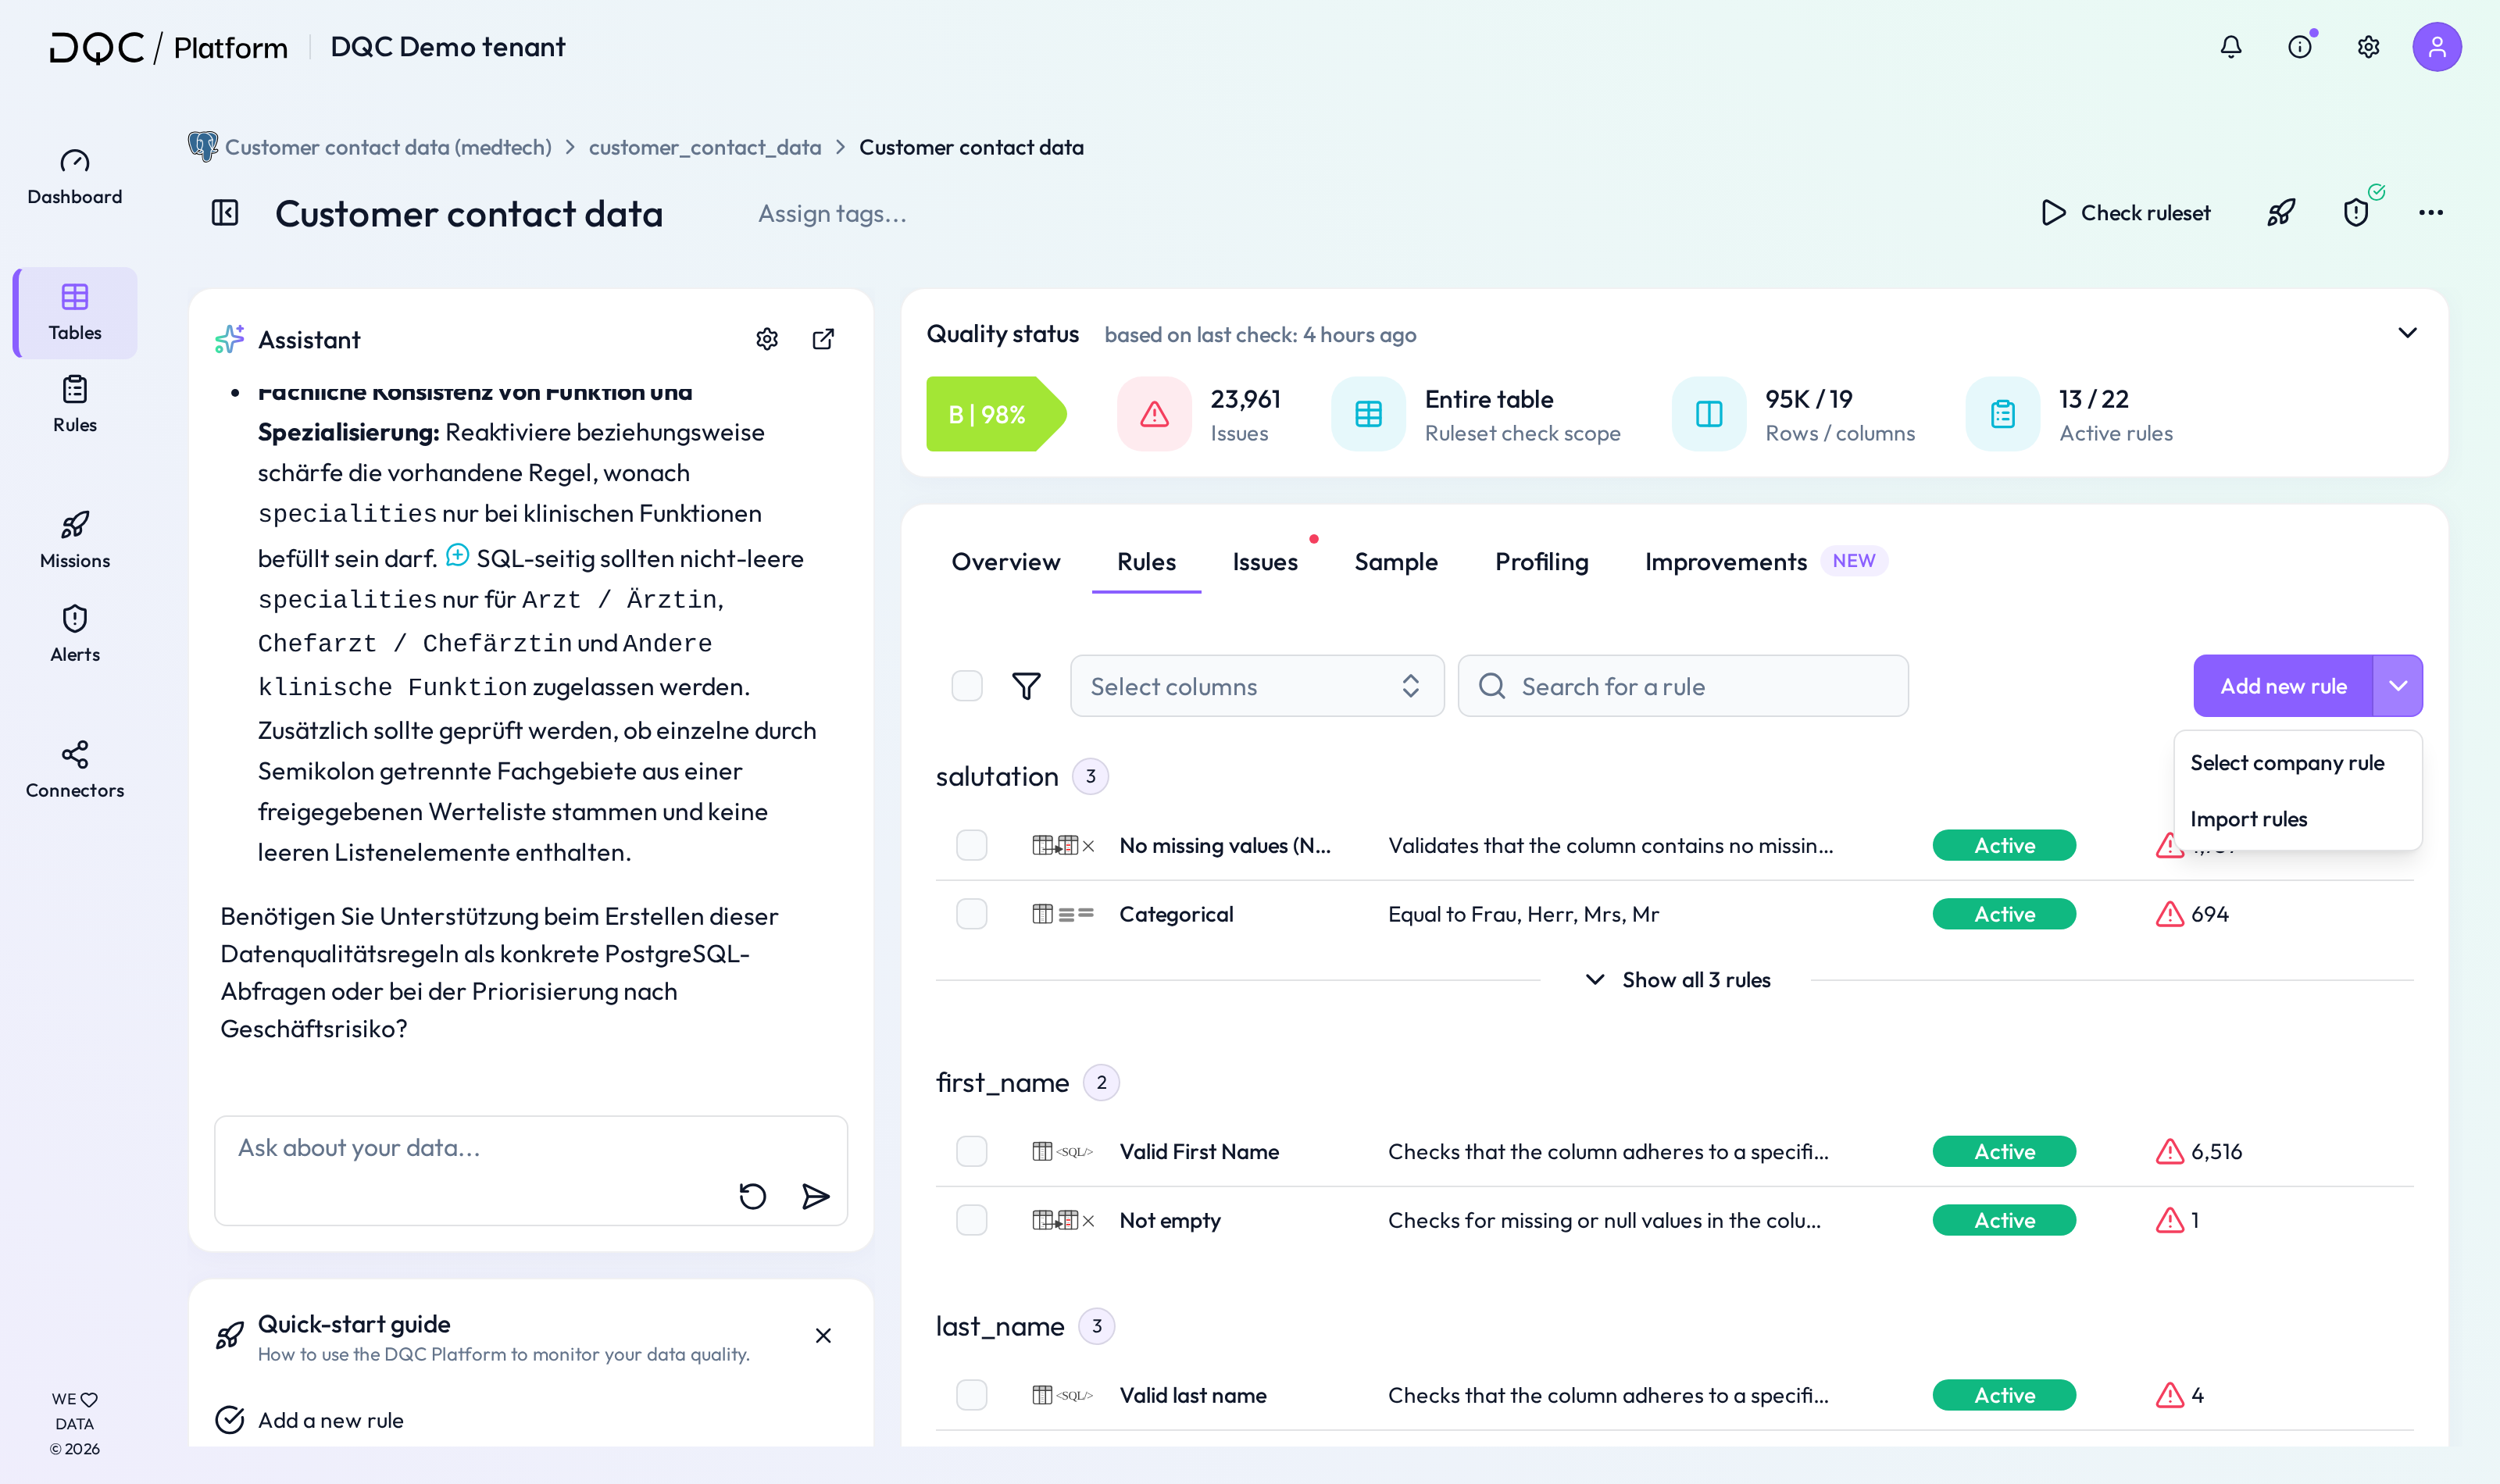This screenshot has height=1484, width=2500.
Task: Open the Select columns dropdown
Action: 1257,686
